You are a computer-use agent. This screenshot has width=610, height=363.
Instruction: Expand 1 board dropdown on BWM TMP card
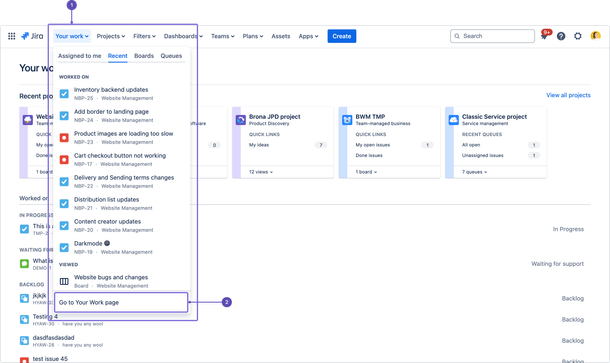click(x=366, y=172)
